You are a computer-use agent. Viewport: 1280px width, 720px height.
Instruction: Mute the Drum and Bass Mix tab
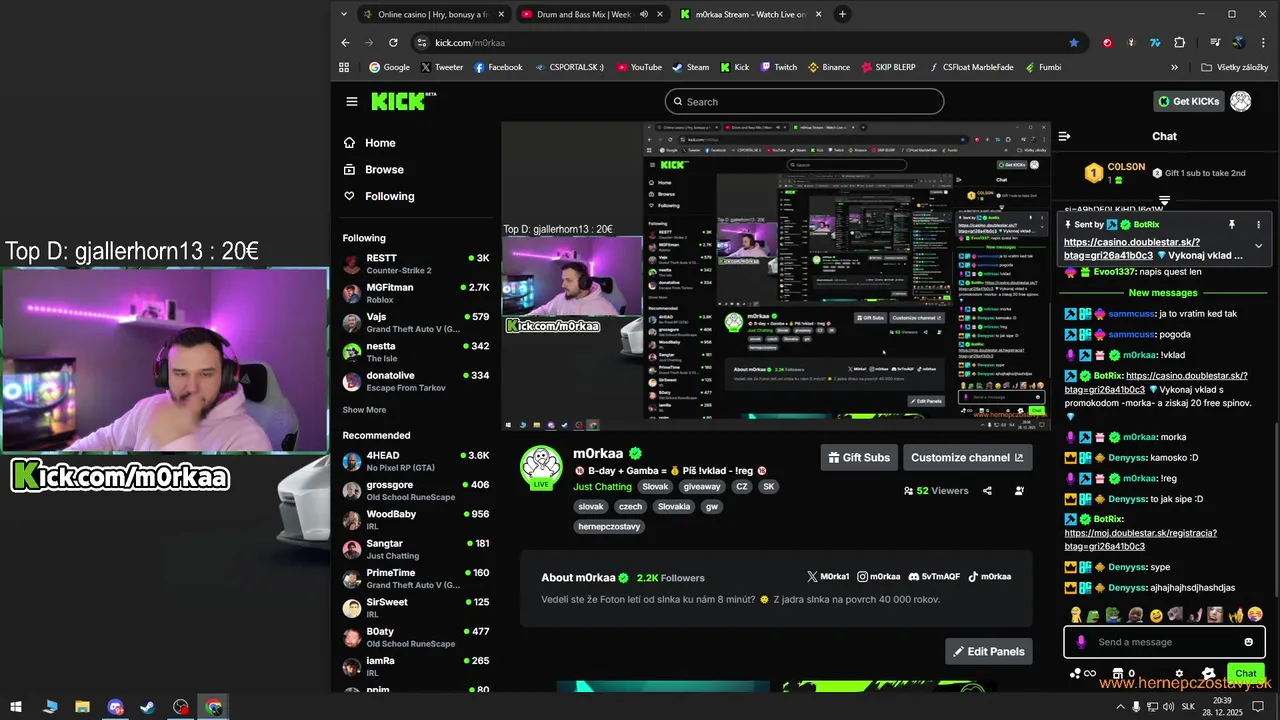[644, 14]
